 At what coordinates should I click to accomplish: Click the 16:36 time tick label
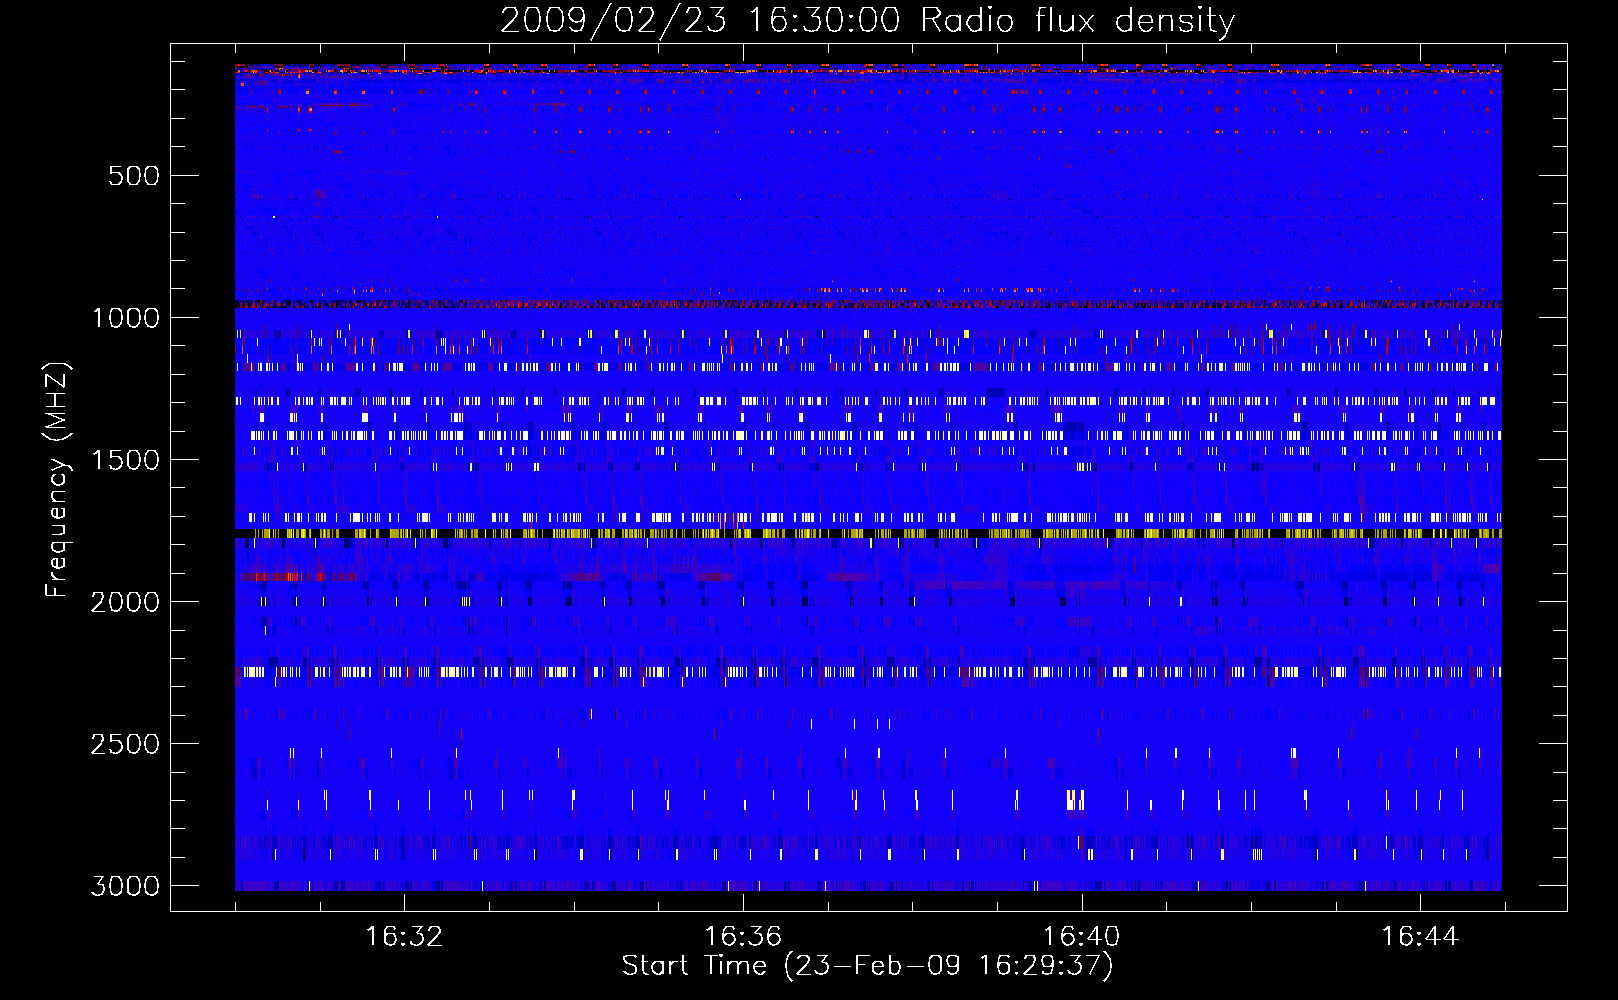click(743, 937)
